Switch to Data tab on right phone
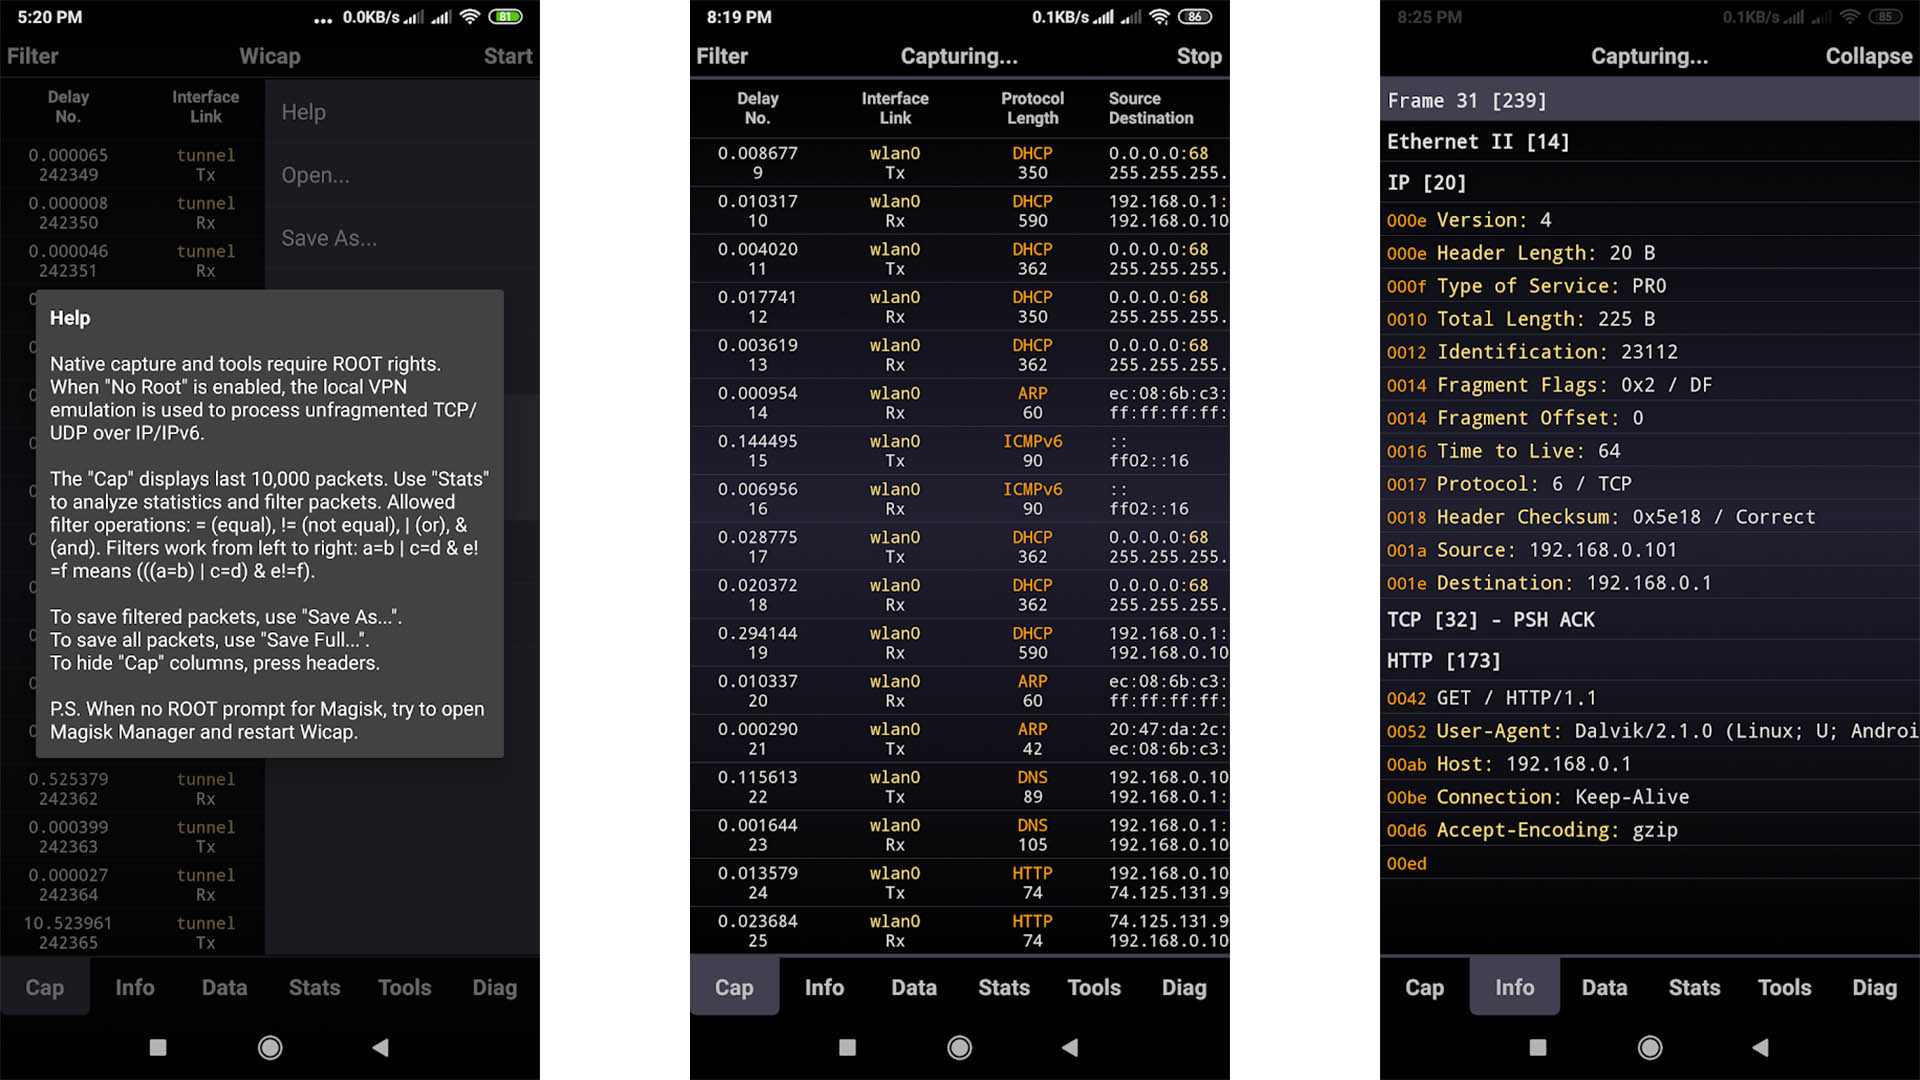 1604,988
